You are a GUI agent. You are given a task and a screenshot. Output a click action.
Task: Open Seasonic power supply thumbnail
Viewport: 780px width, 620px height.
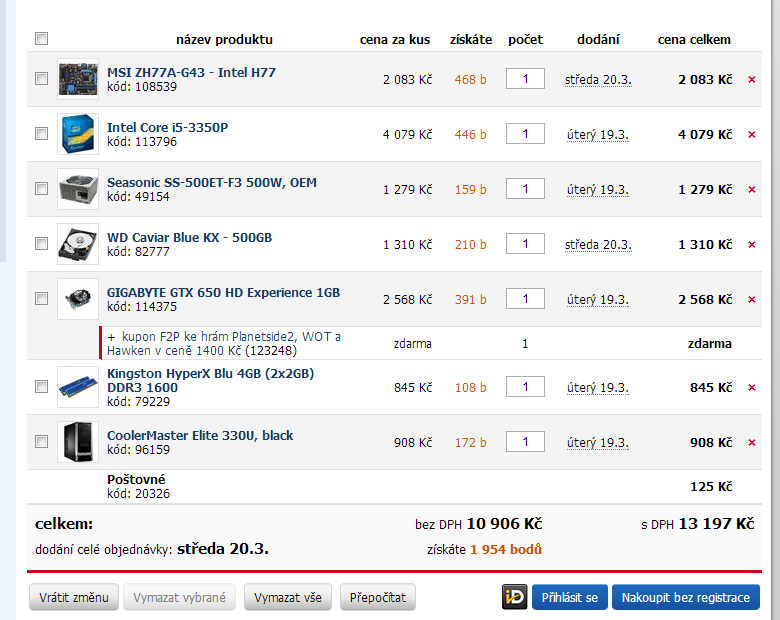[78, 189]
